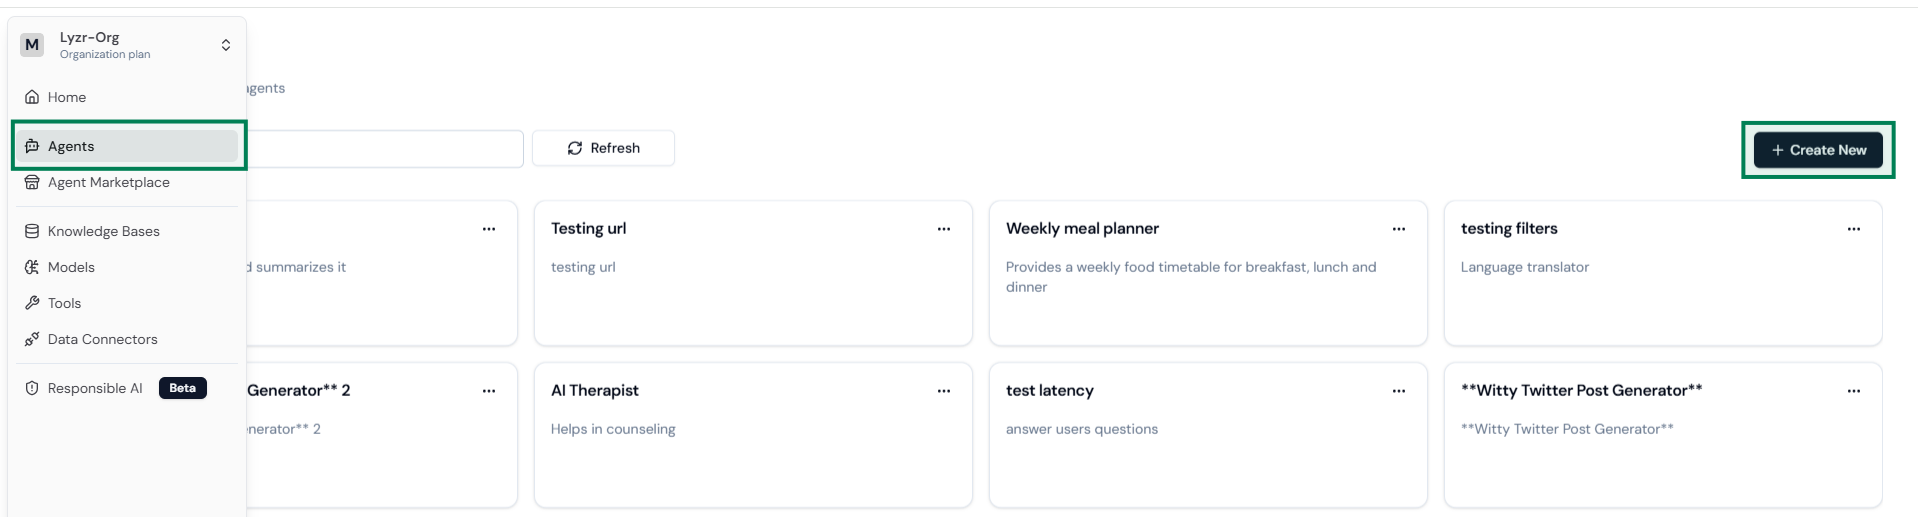Click the Models icon in sidebar

32,267
